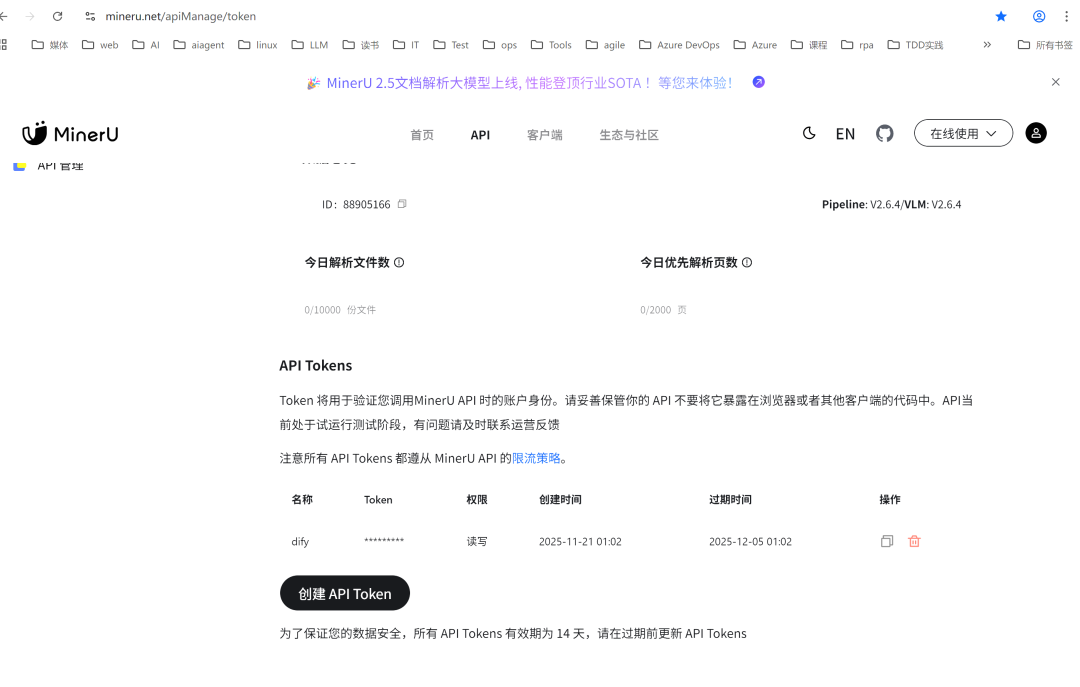Select the API nav item
The height and width of the screenshot is (687, 1080).
pos(480,135)
